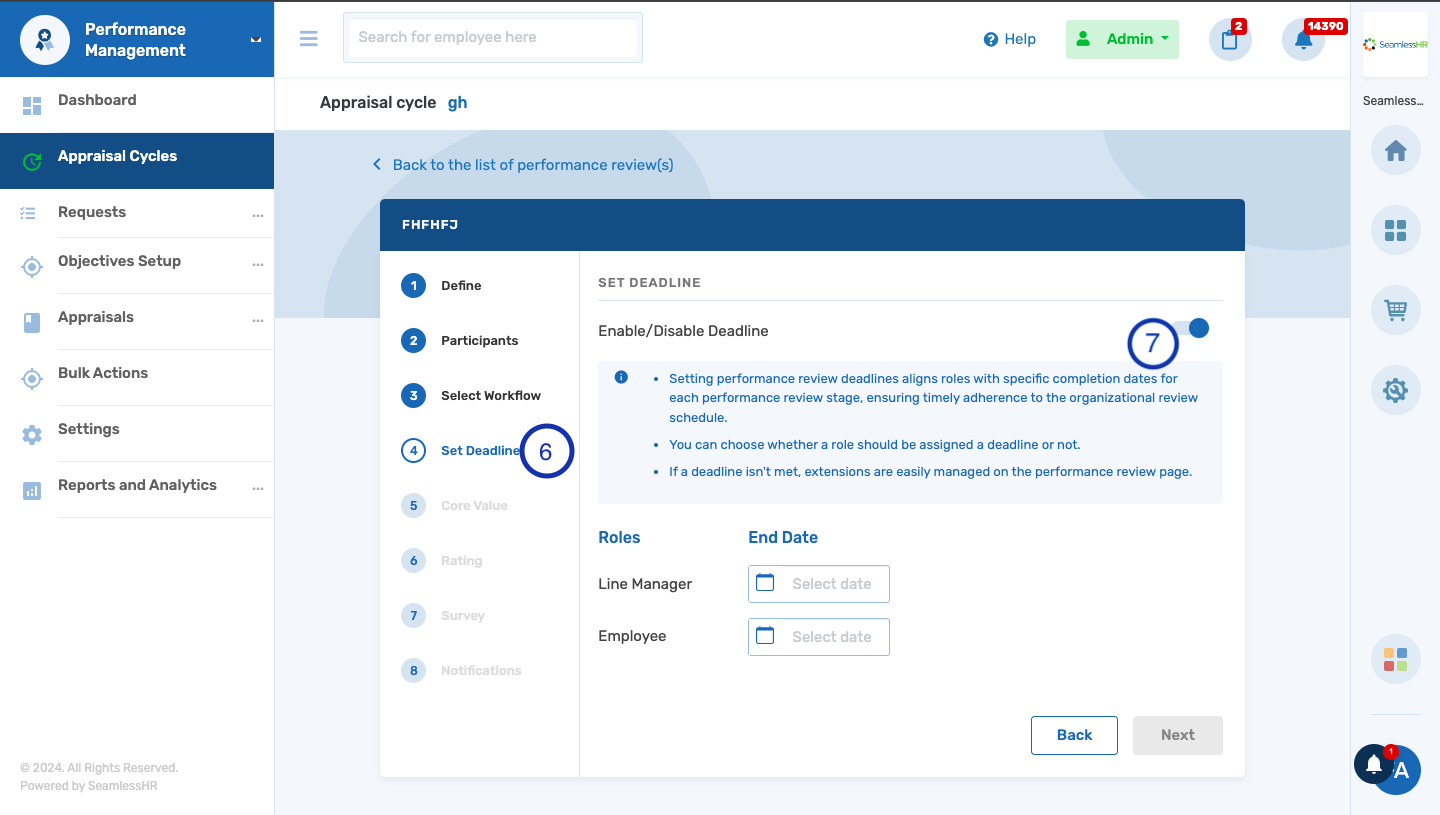Viewport: 1440px width, 815px height.
Task: Open the clipboard tasks icon showing 2
Action: tap(1229, 39)
